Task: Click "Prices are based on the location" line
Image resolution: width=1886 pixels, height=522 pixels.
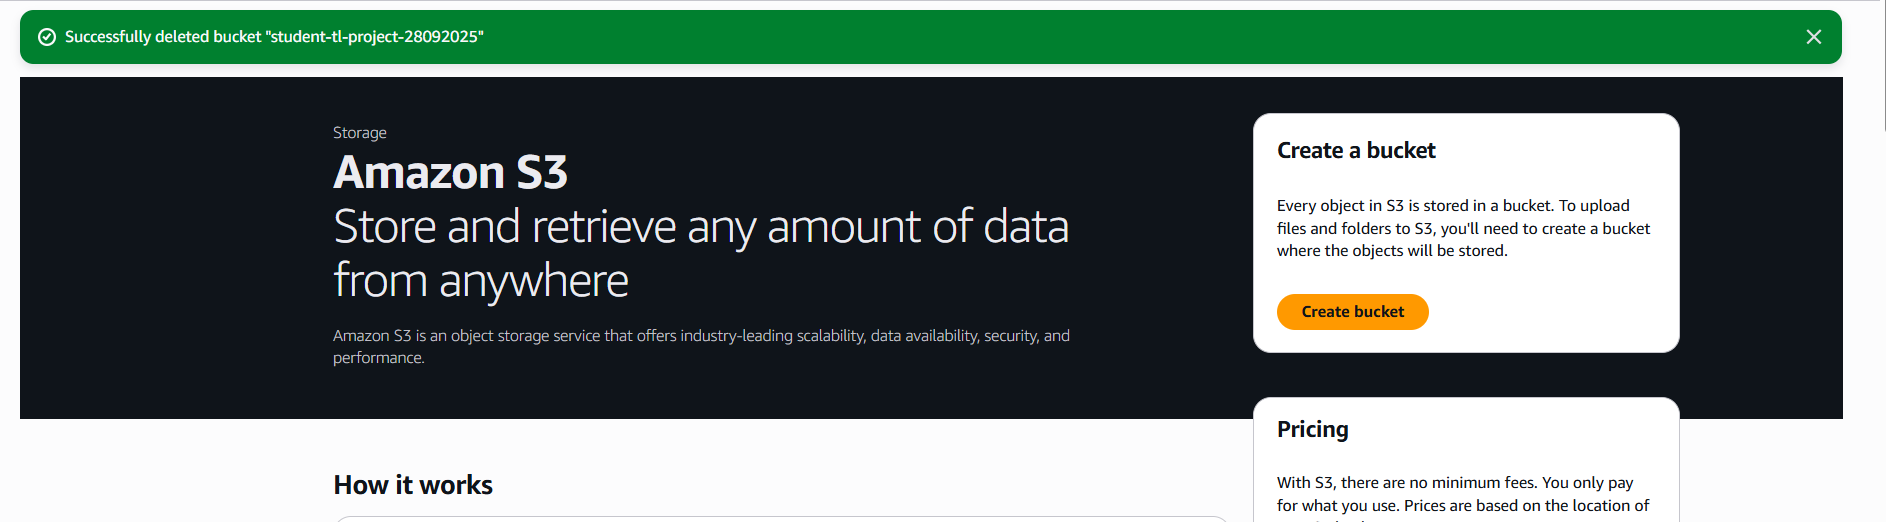Action: tap(1462, 506)
